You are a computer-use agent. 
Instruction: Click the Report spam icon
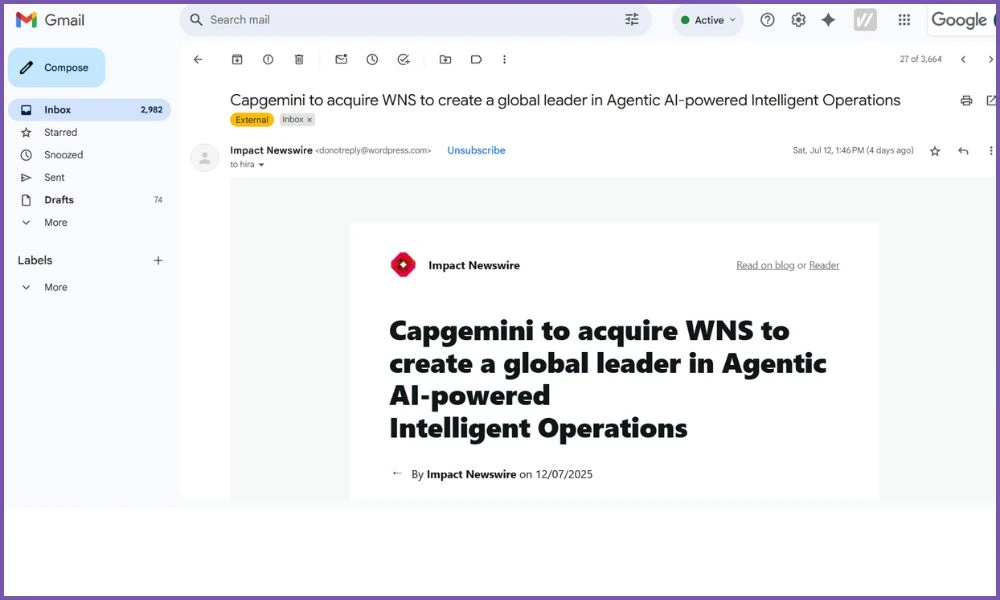(x=268, y=60)
